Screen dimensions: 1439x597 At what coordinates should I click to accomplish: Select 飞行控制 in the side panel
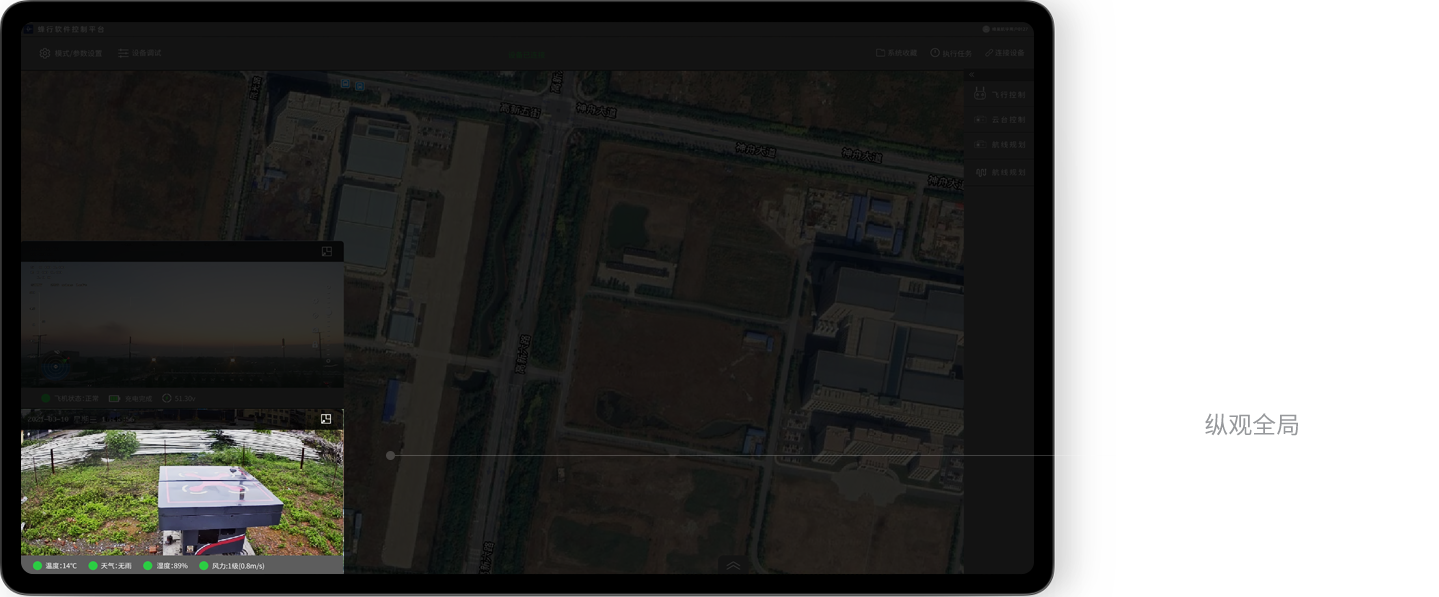pyautogui.click(x=1000, y=95)
